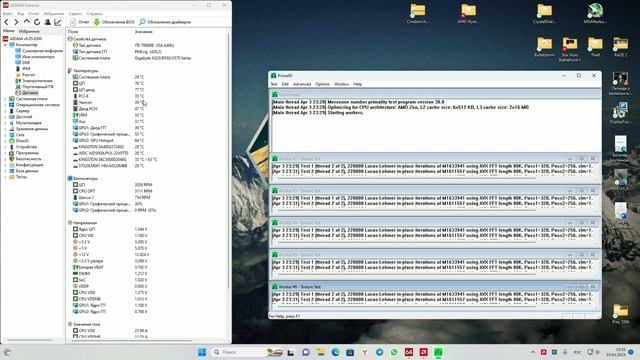Viewport: 640px width, 360px height.
Task: Open Microsoft Edge from the taskbar
Action: point(336,352)
